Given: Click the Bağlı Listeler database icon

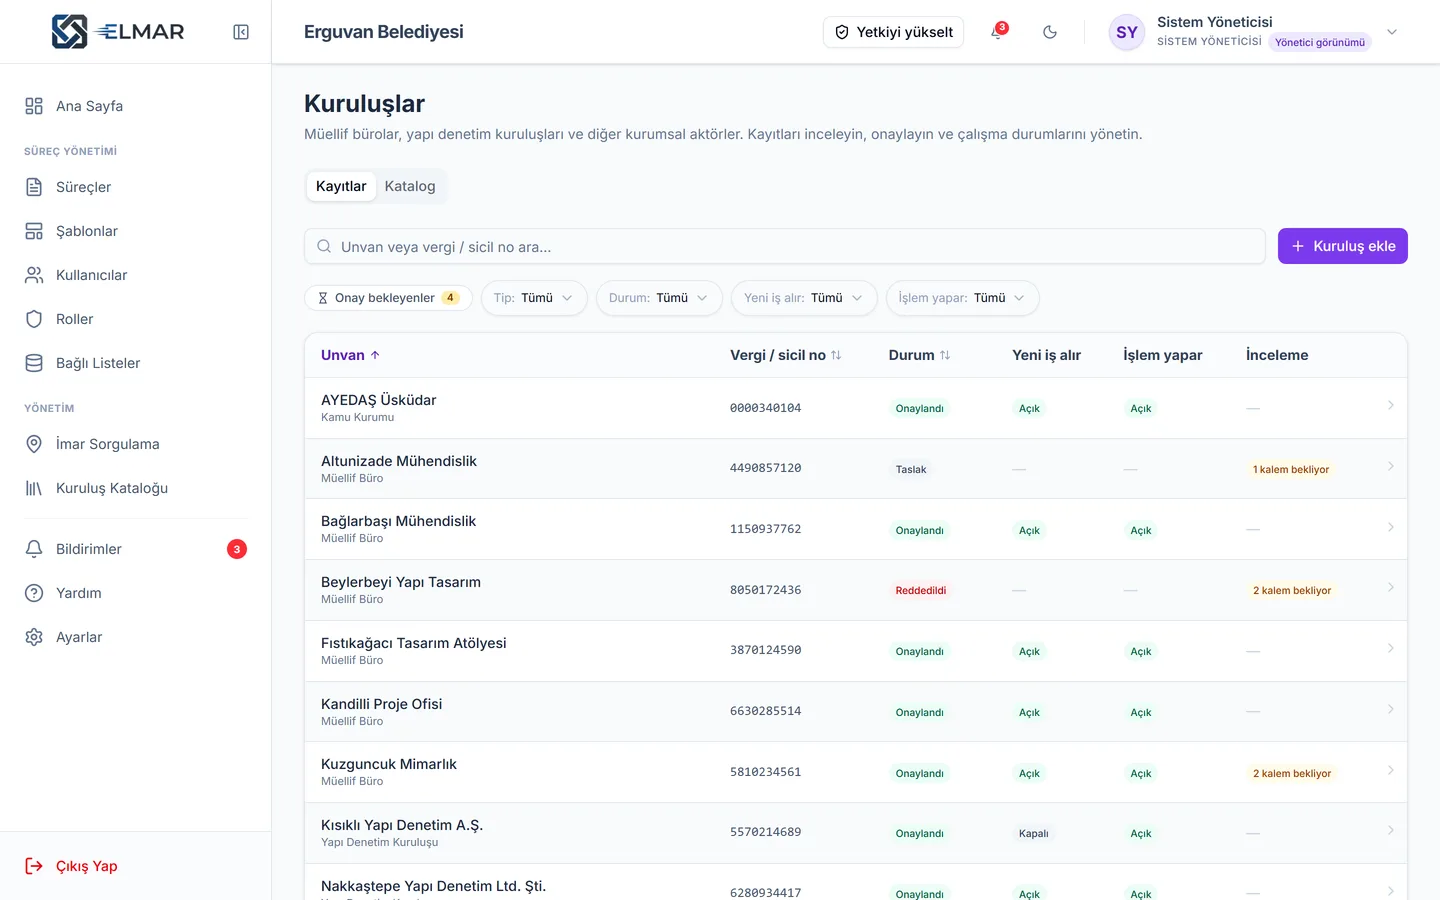Looking at the screenshot, I should click(x=34, y=363).
